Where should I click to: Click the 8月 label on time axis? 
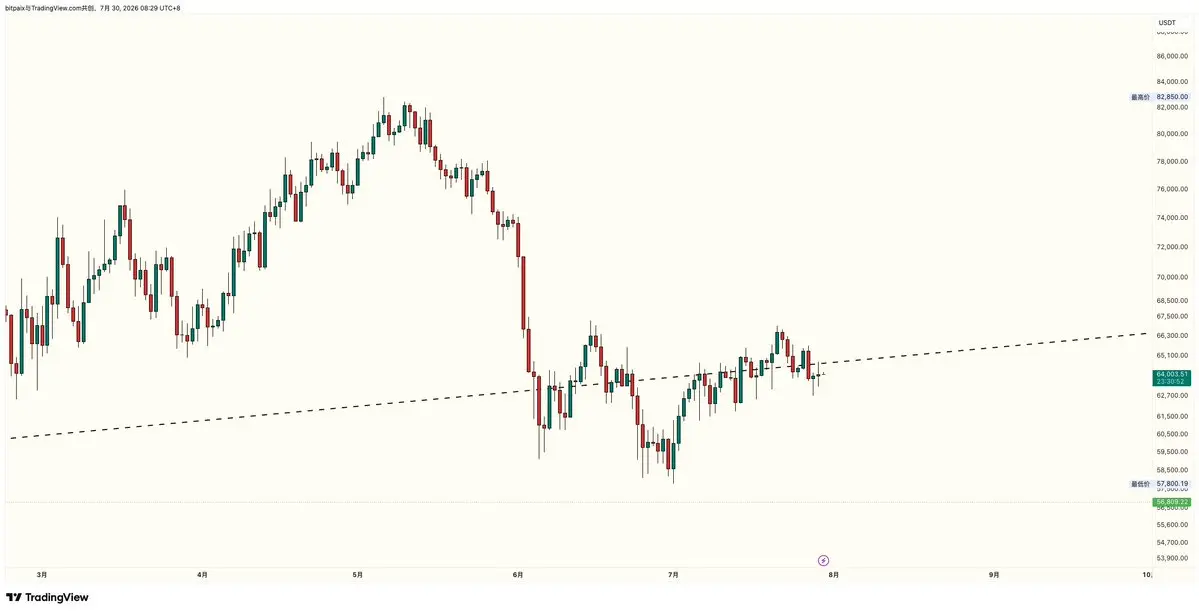[x=833, y=574]
